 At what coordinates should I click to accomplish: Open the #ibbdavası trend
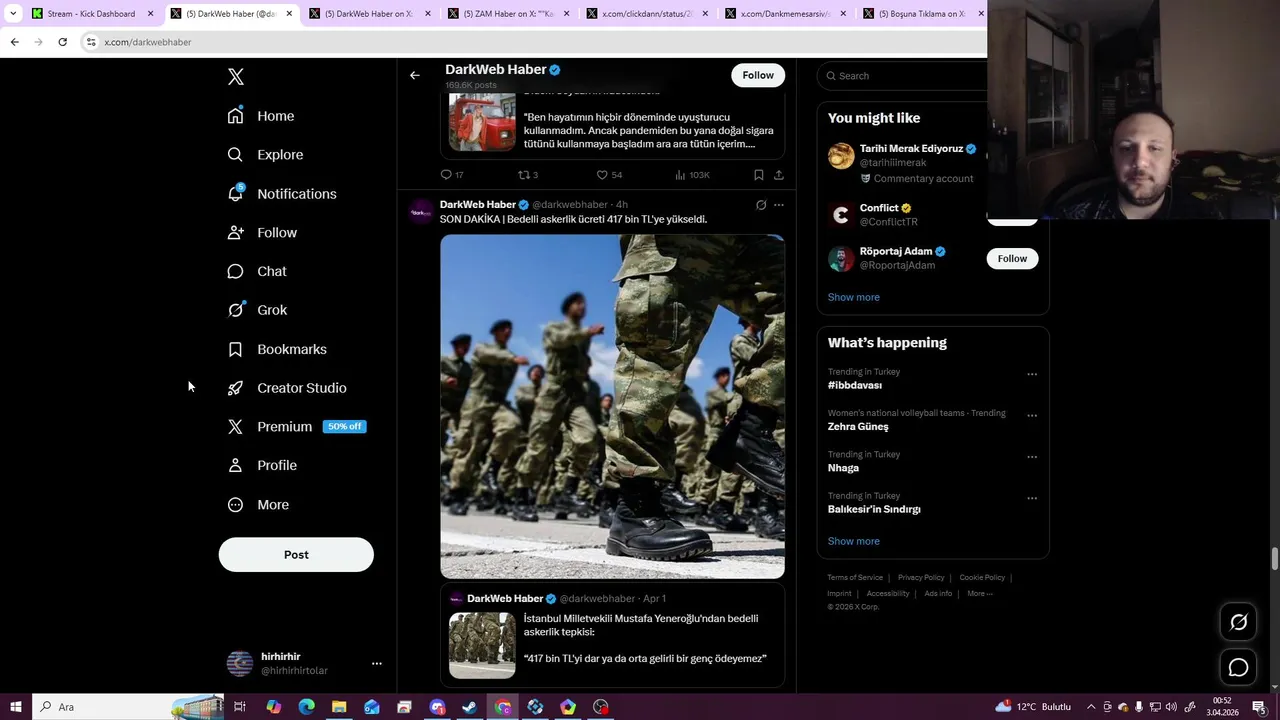pyautogui.click(x=855, y=385)
